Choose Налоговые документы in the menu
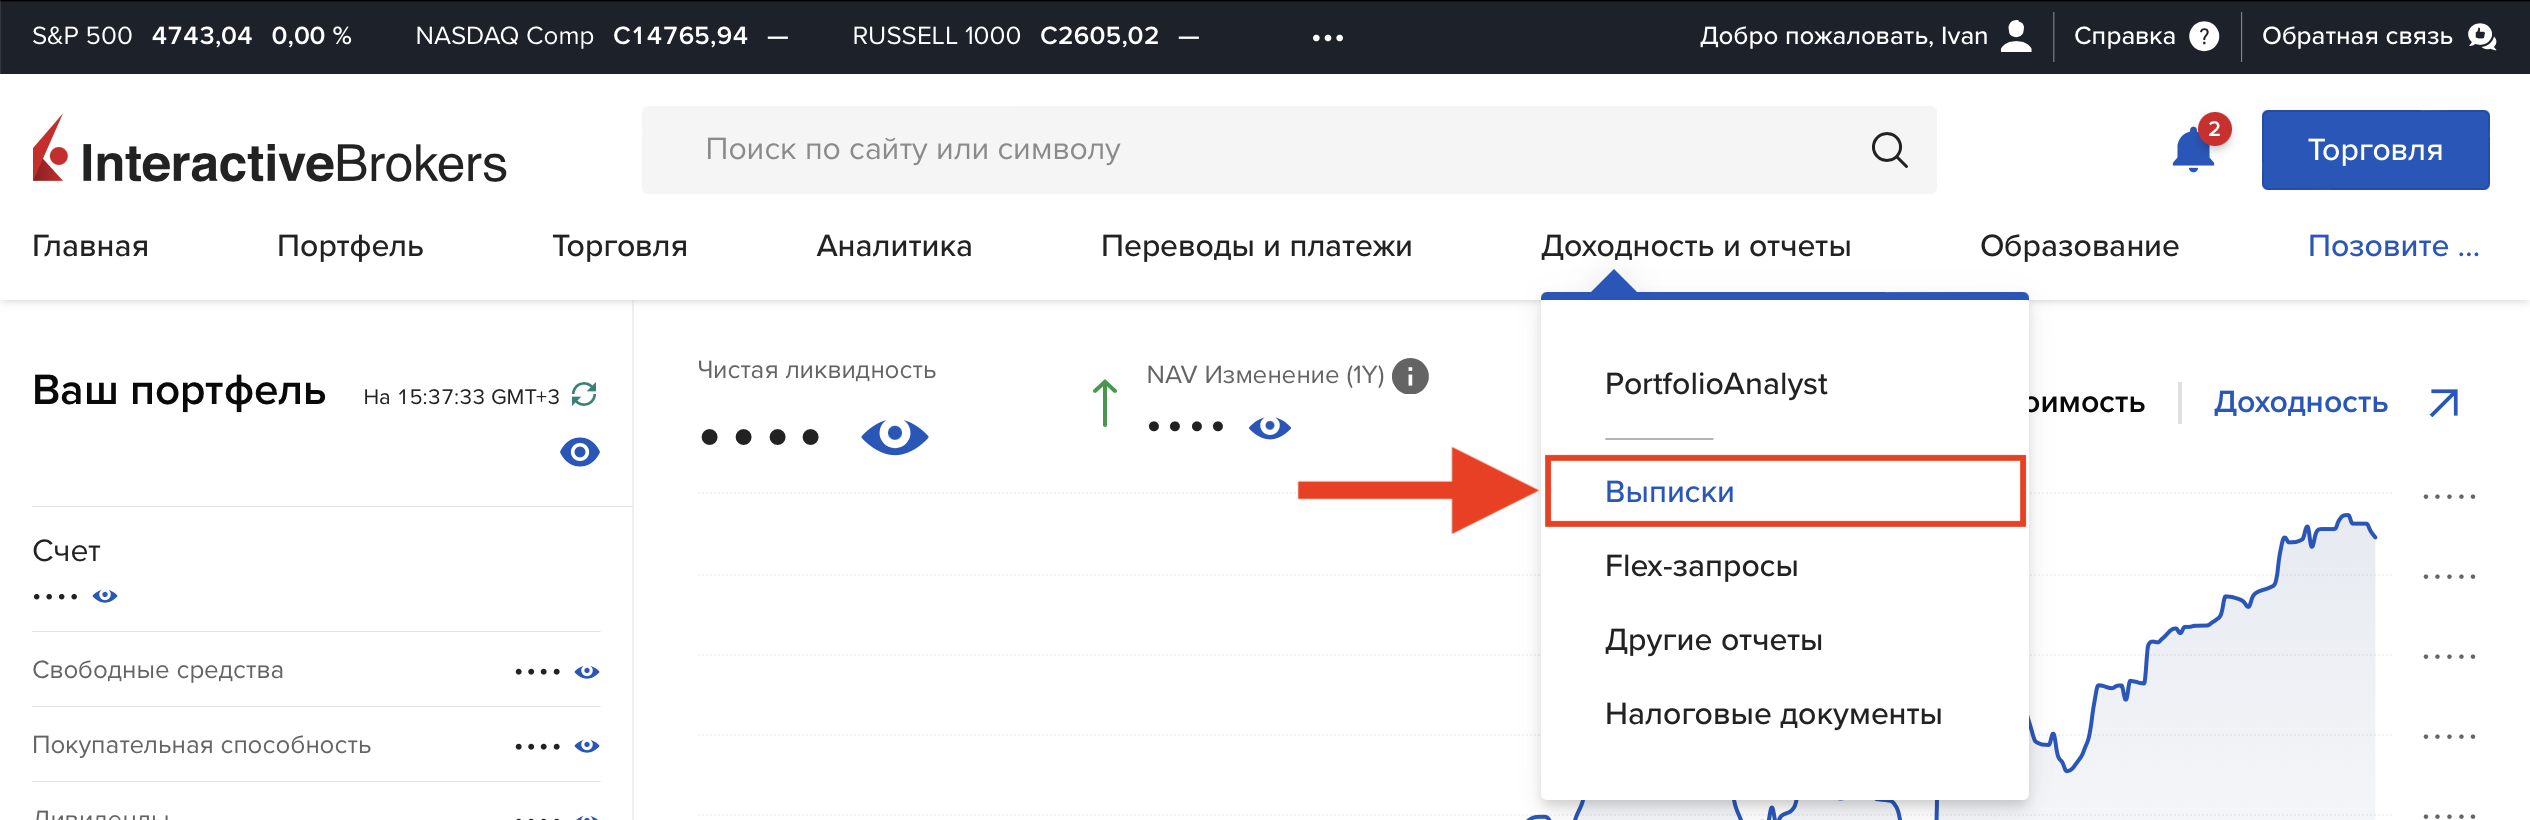 point(1772,714)
